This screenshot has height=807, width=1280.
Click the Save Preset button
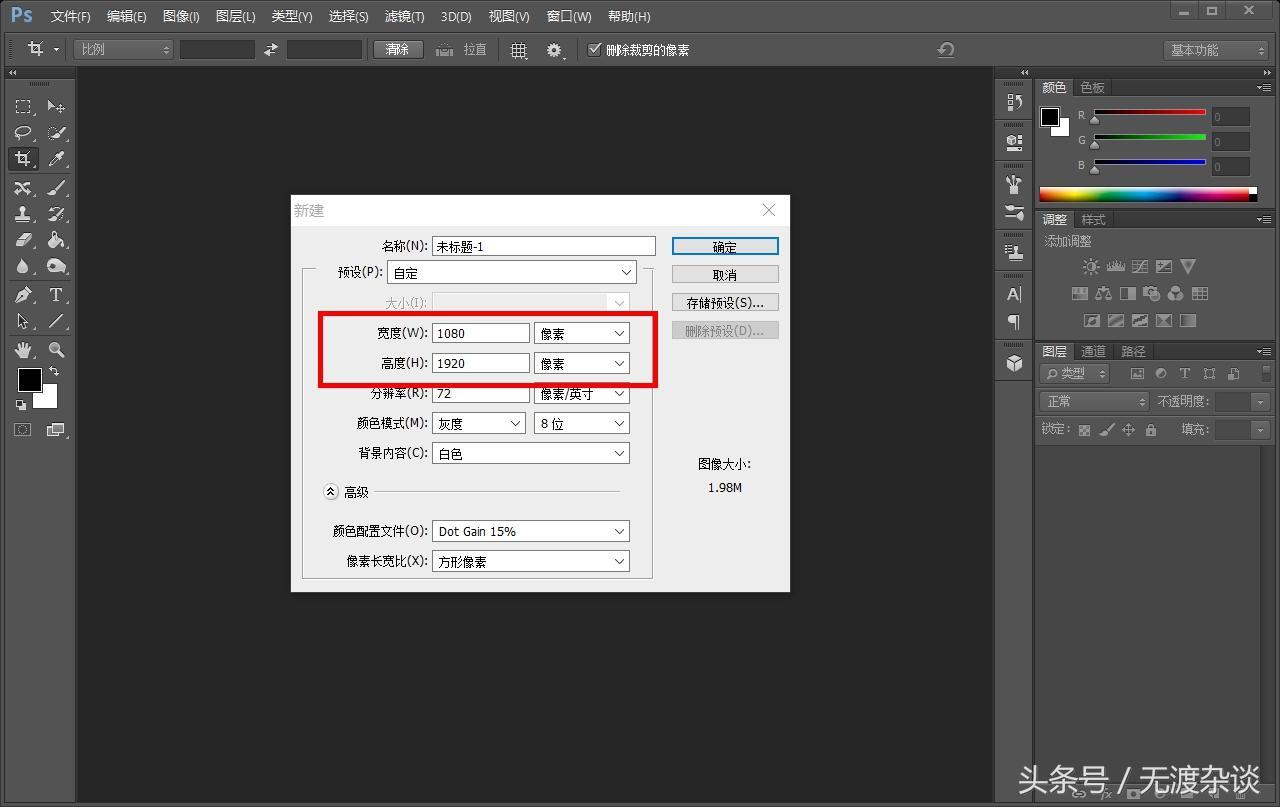(724, 303)
